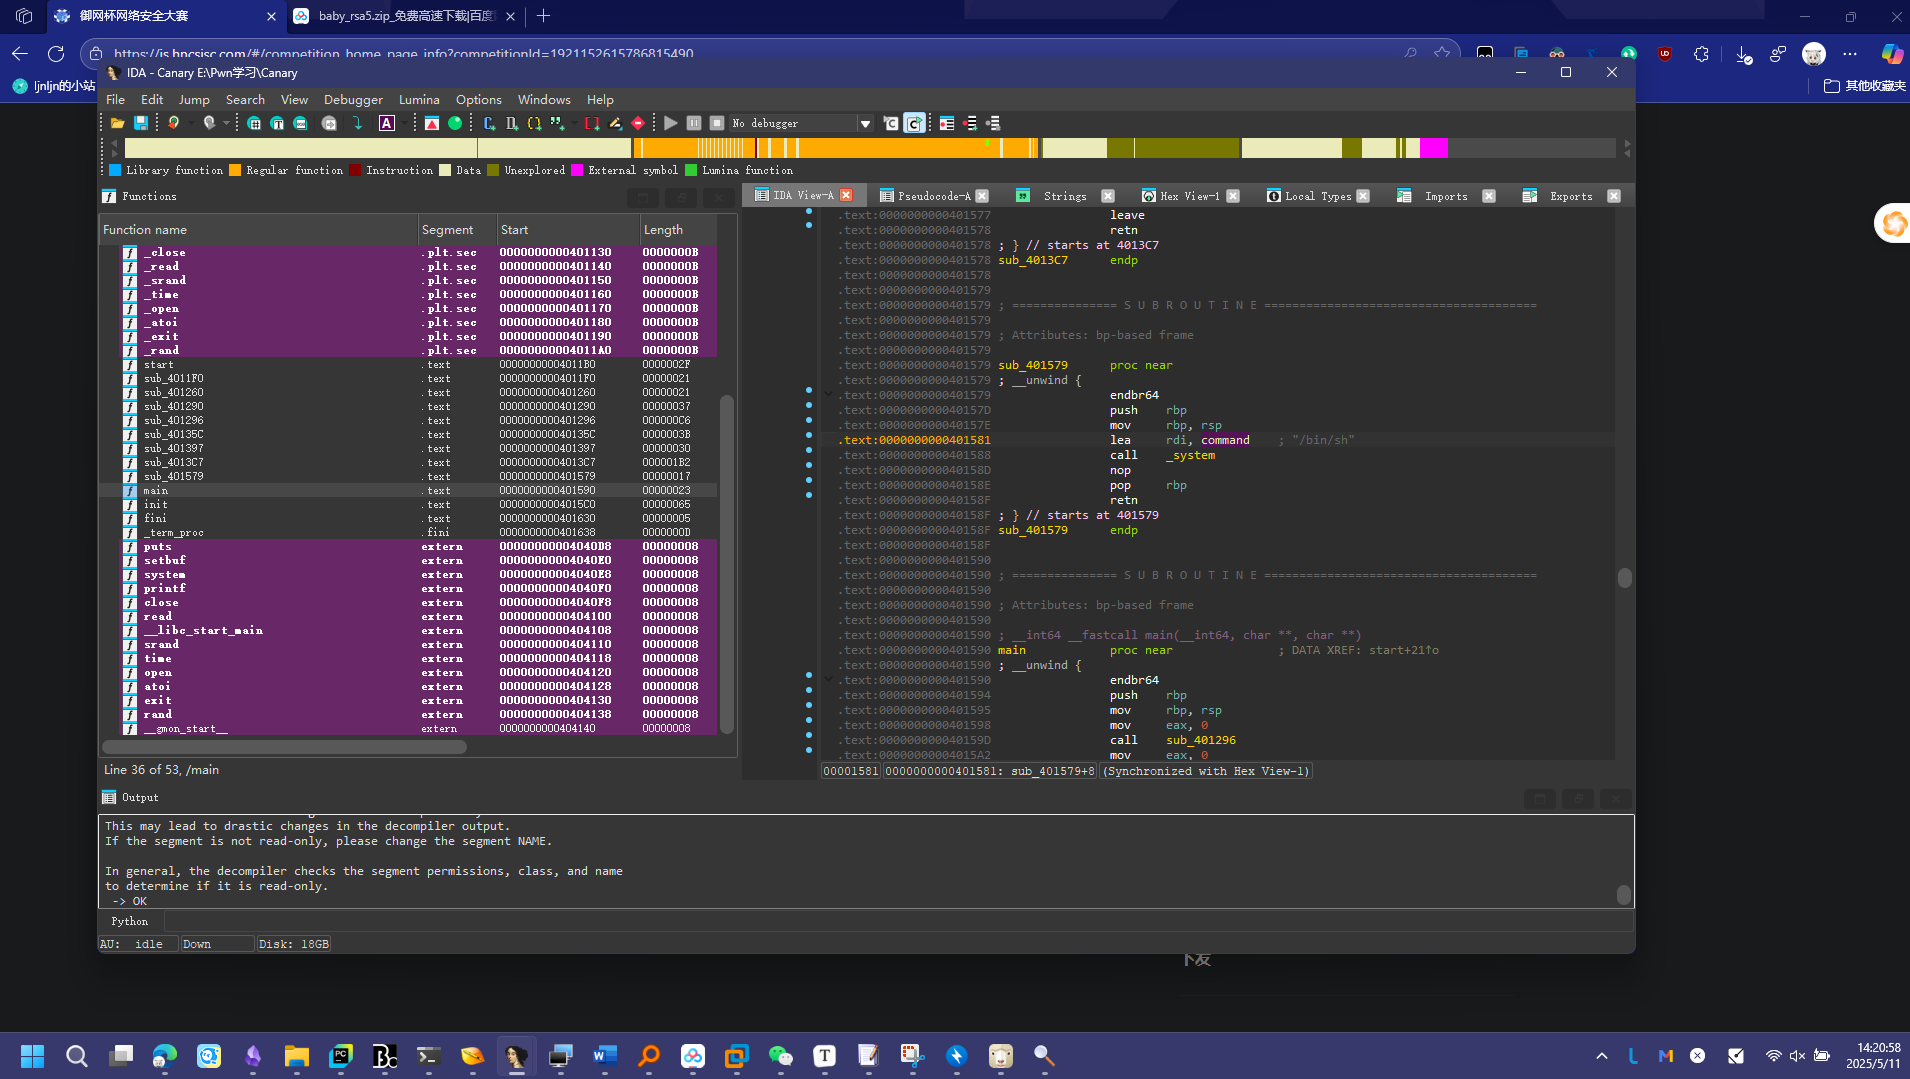The height and width of the screenshot is (1079, 1910).
Task: Switch to the Imports tab
Action: [x=1446, y=196]
